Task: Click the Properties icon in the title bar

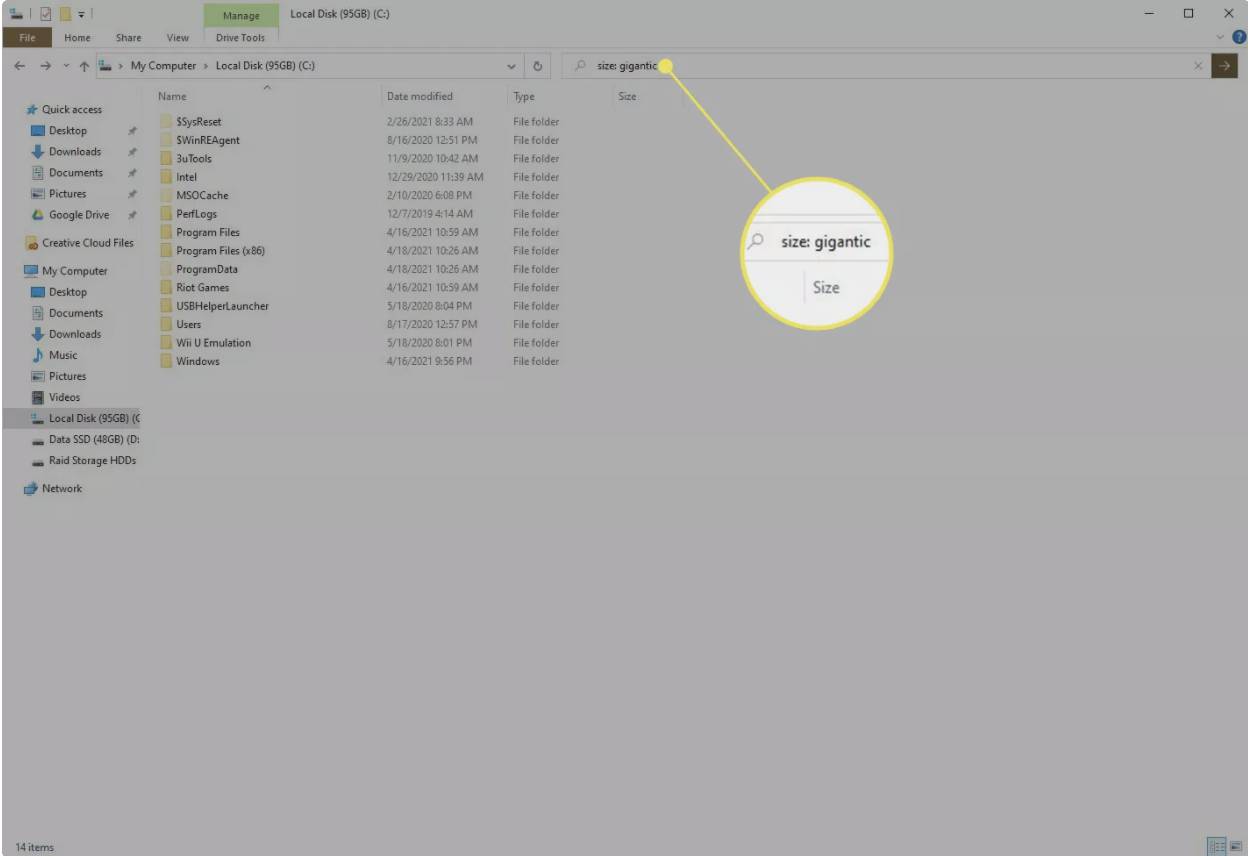Action: pos(43,13)
